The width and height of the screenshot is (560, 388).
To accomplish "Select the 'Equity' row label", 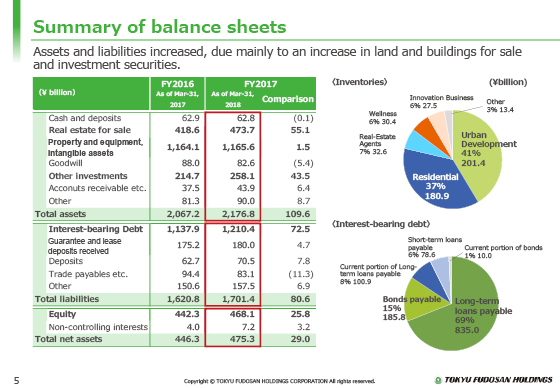I will pyautogui.click(x=62, y=314).
